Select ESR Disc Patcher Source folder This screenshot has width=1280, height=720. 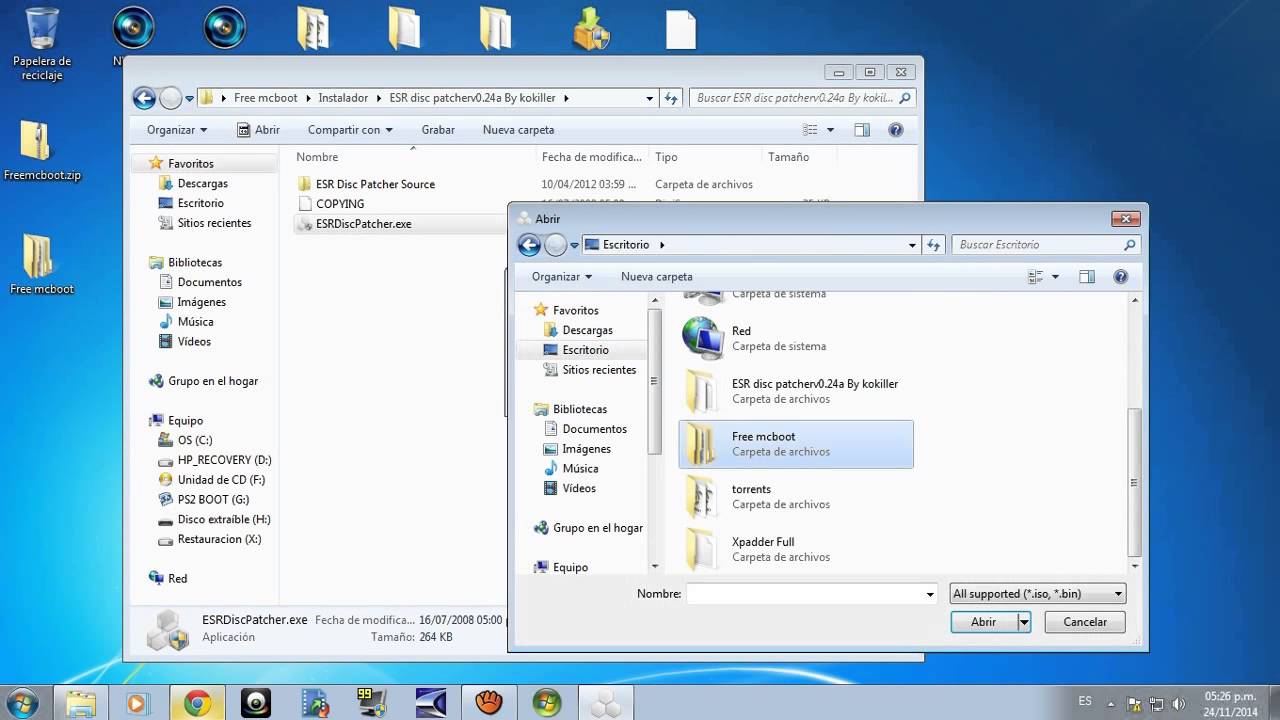375,184
